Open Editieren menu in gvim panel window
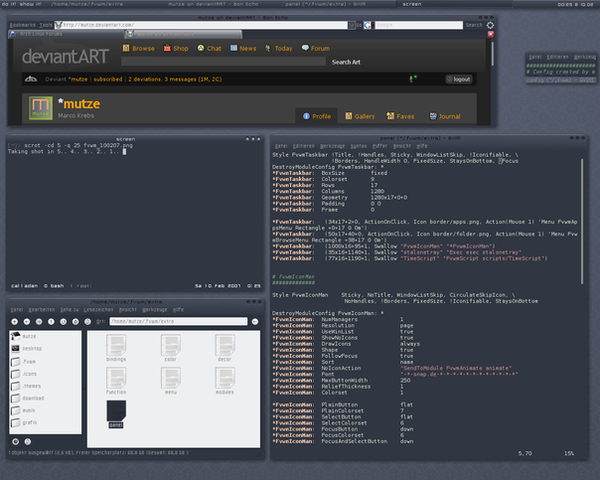 click(x=304, y=146)
